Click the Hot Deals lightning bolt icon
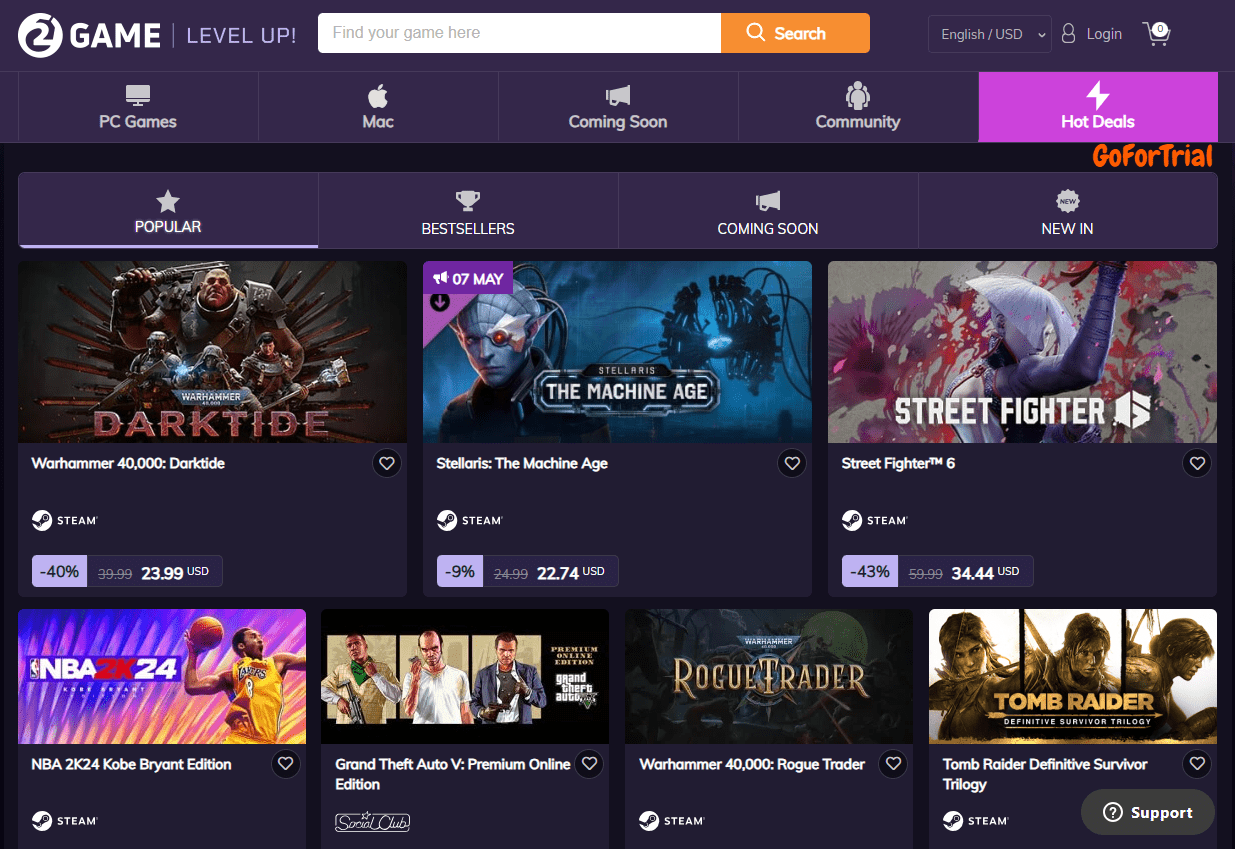Image resolution: width=1235 pixels, height=849 pixels. (1098, 95)
